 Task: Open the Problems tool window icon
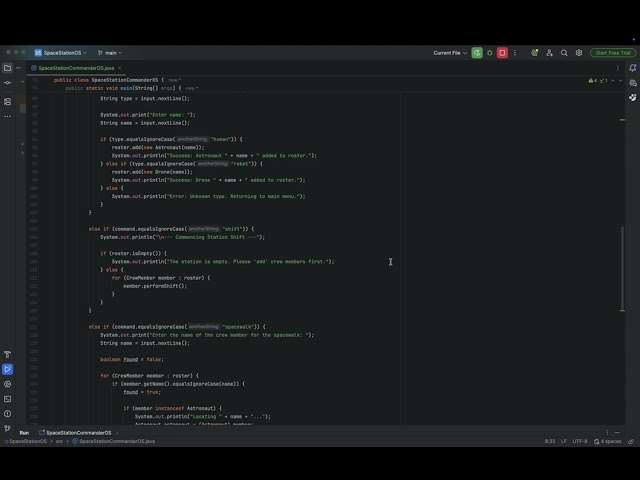[7, 413]
